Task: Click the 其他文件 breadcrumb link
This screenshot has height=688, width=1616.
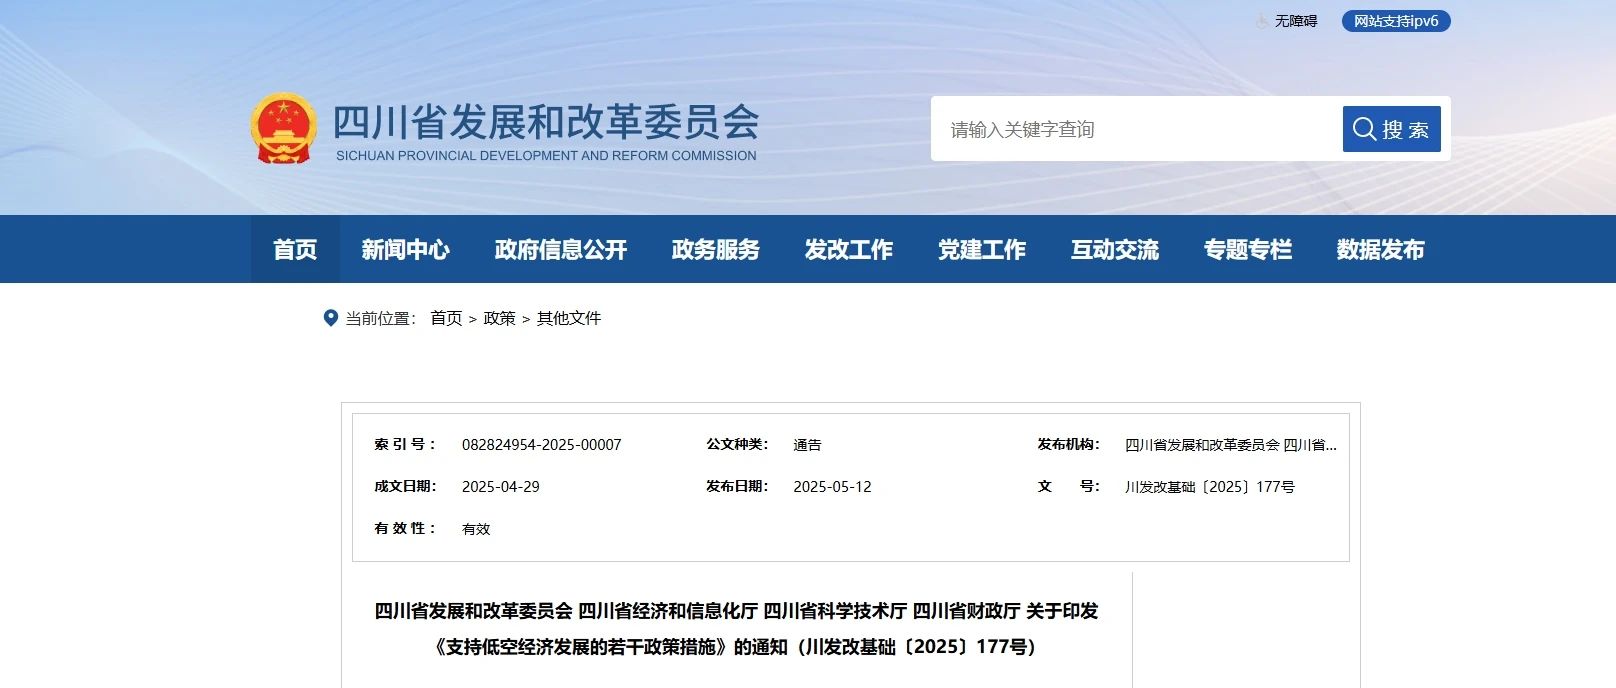Action: pyautogui.click(x=569, y=318)
